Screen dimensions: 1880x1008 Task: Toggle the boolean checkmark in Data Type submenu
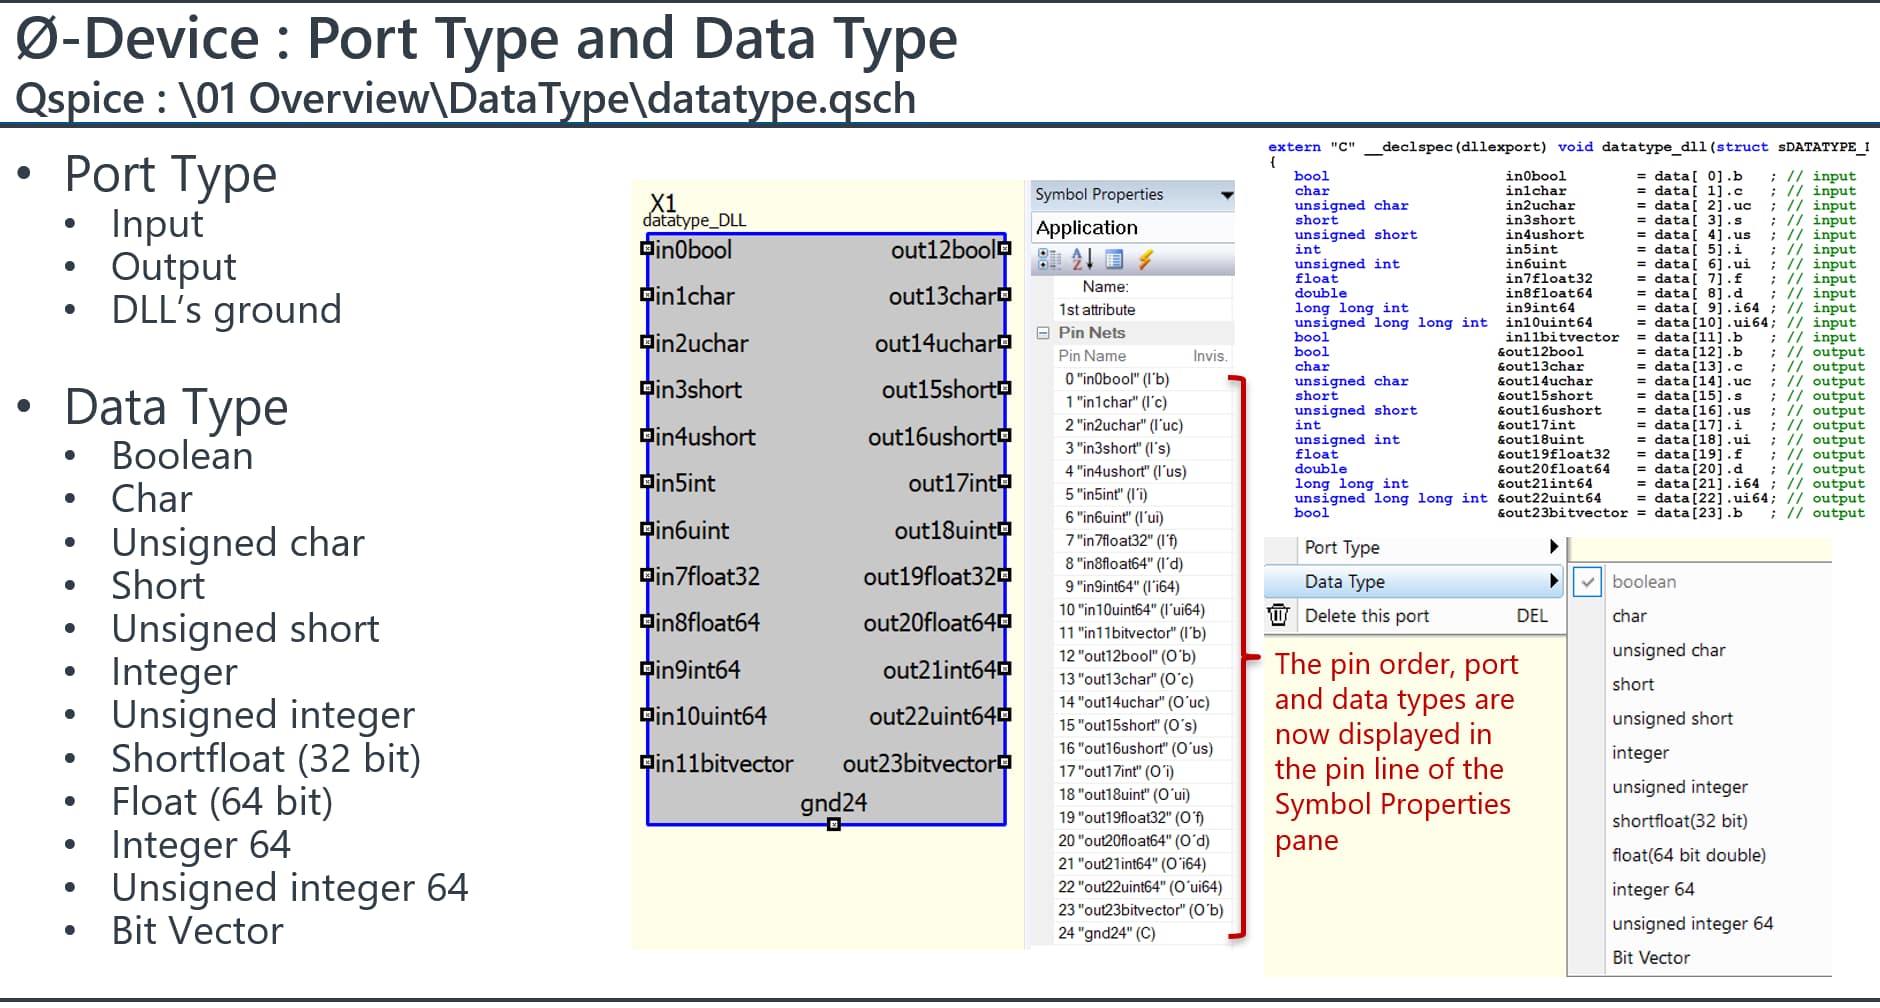point(1587,582)
